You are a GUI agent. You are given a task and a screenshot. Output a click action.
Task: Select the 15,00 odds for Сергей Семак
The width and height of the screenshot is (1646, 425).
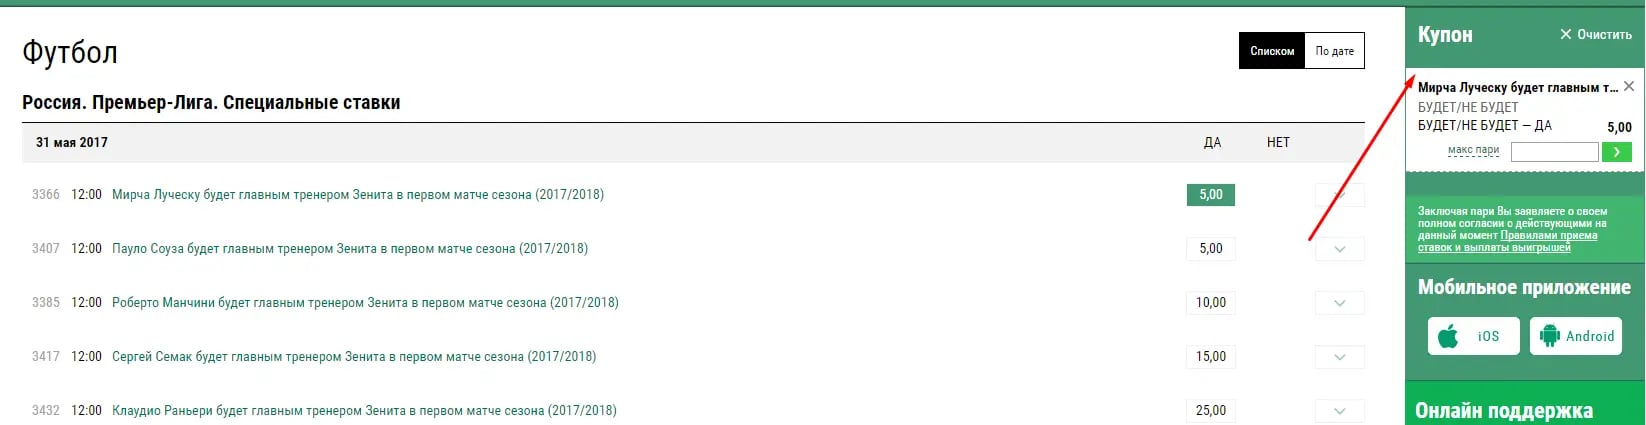tap(1211, 357)
